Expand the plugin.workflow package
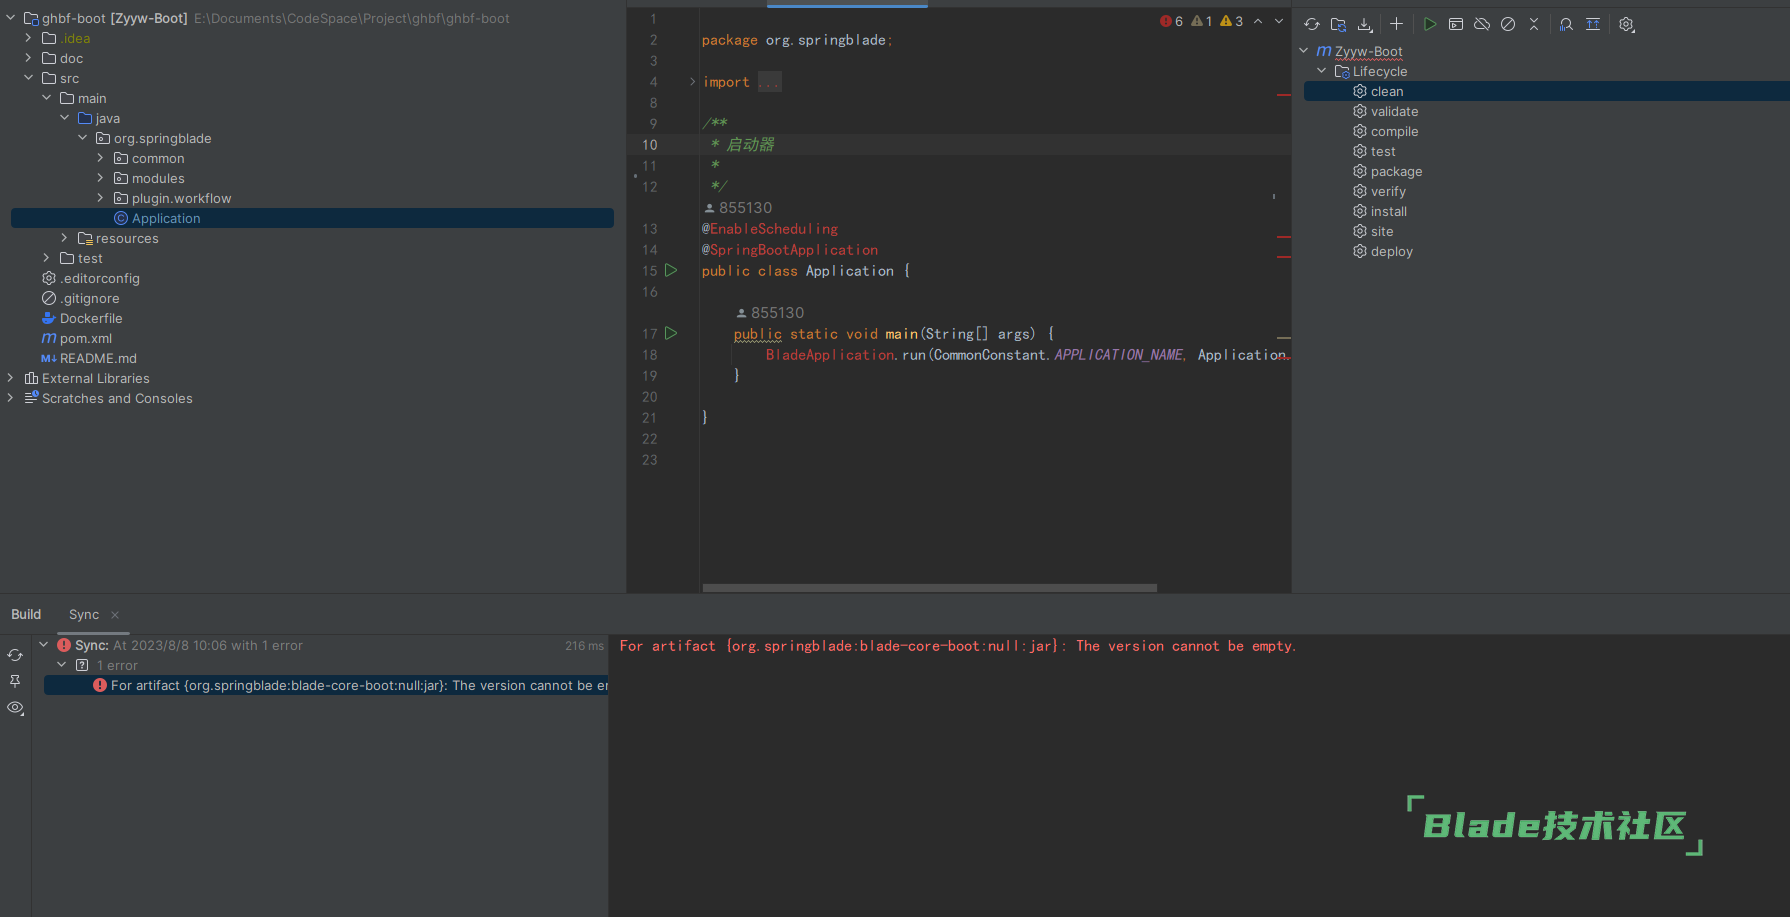The height and width of the screenshot is (917, 1790). click(x=100, y=198)
